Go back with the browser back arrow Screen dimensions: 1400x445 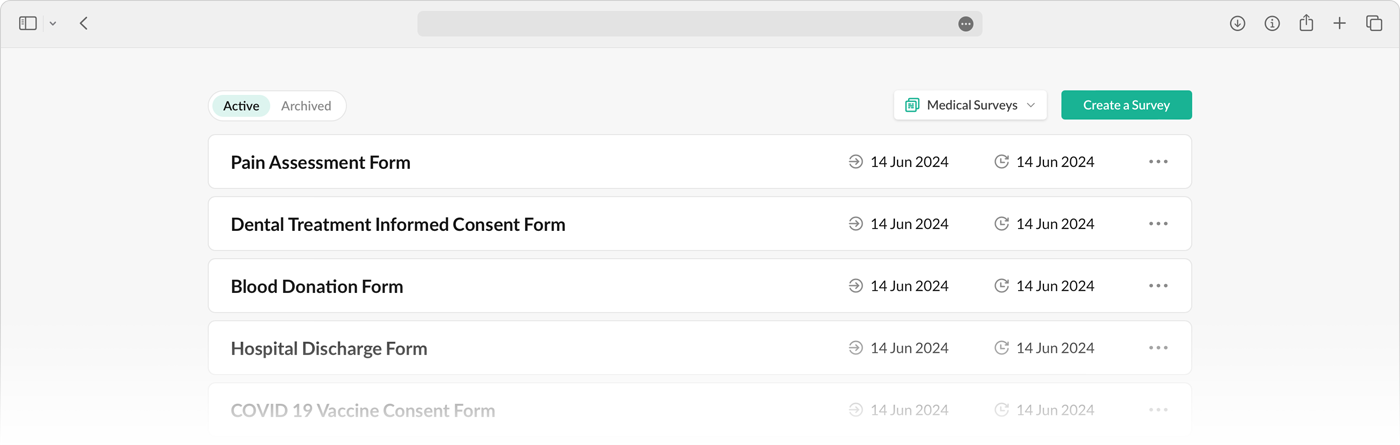(x=84, y=23)
